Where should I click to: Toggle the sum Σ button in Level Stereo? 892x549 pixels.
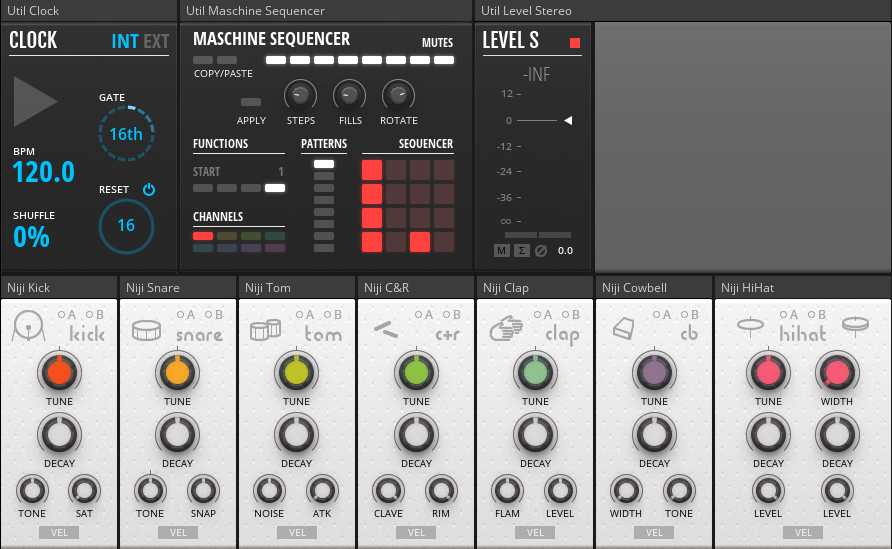pyautogui.click(x=522, y=251)
